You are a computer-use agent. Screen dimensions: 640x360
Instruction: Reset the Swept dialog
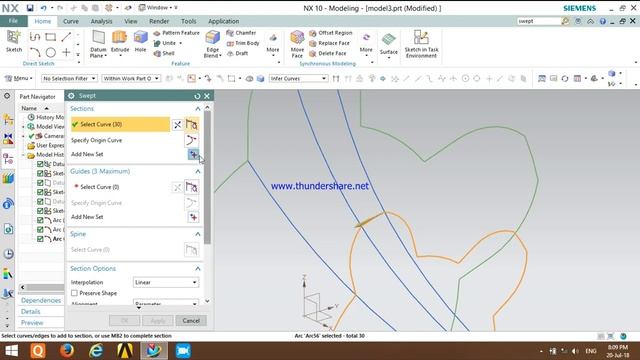tap(198, 96)
